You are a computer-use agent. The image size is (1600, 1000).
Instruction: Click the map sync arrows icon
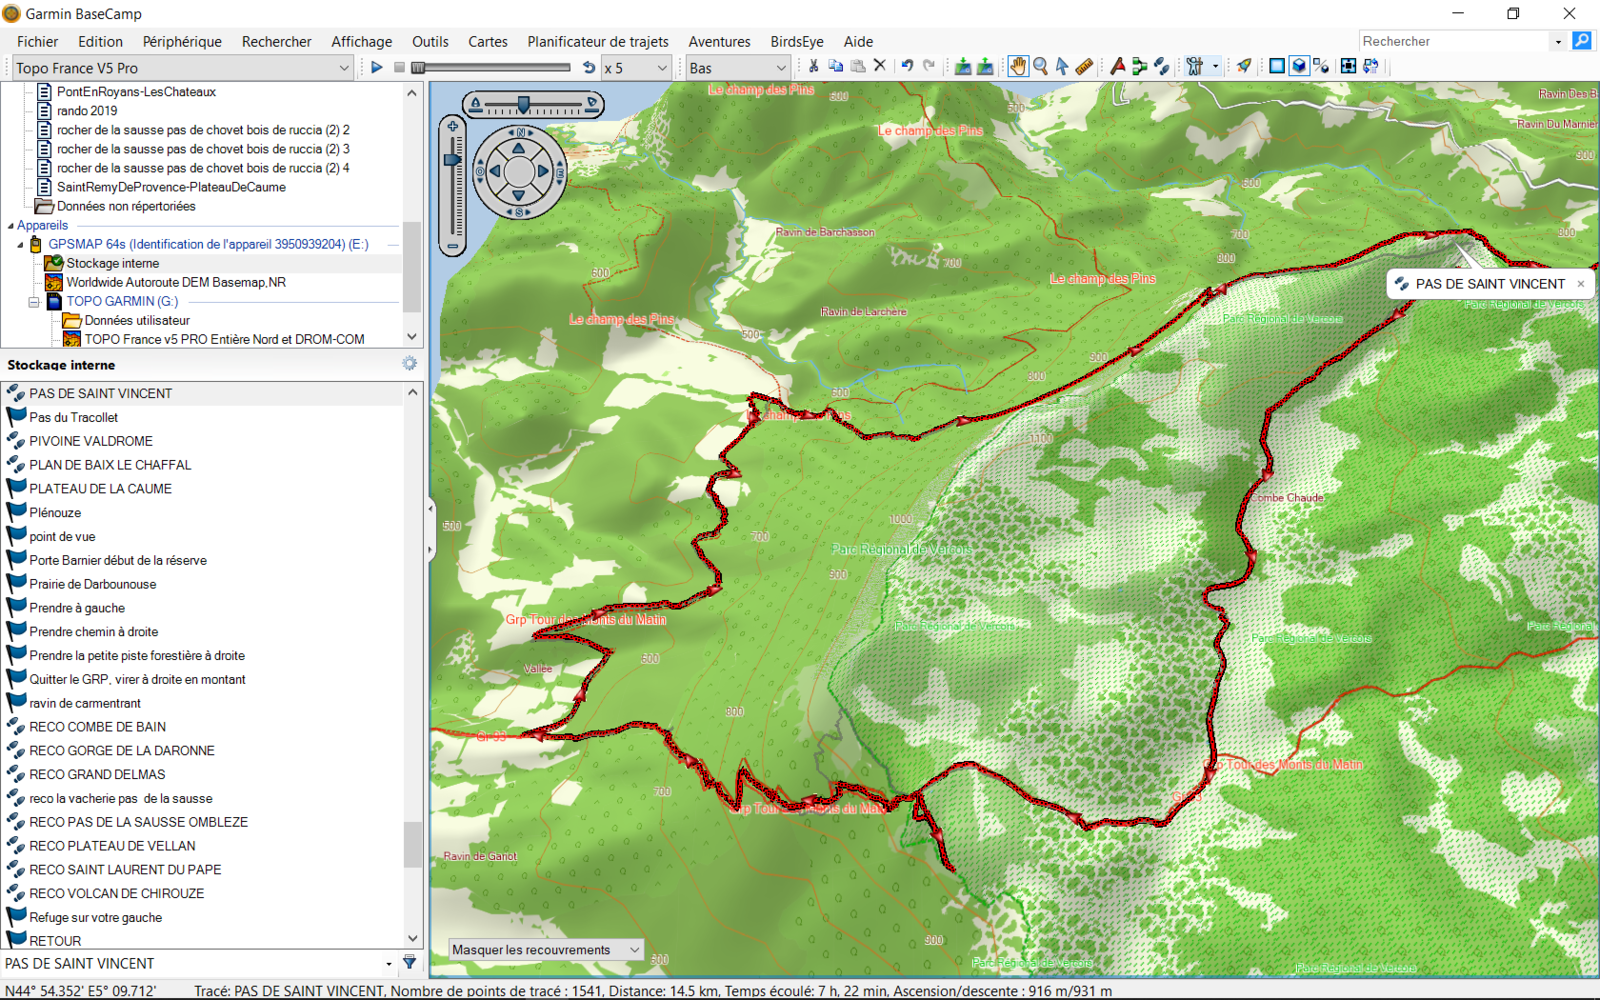[1370, 66]
